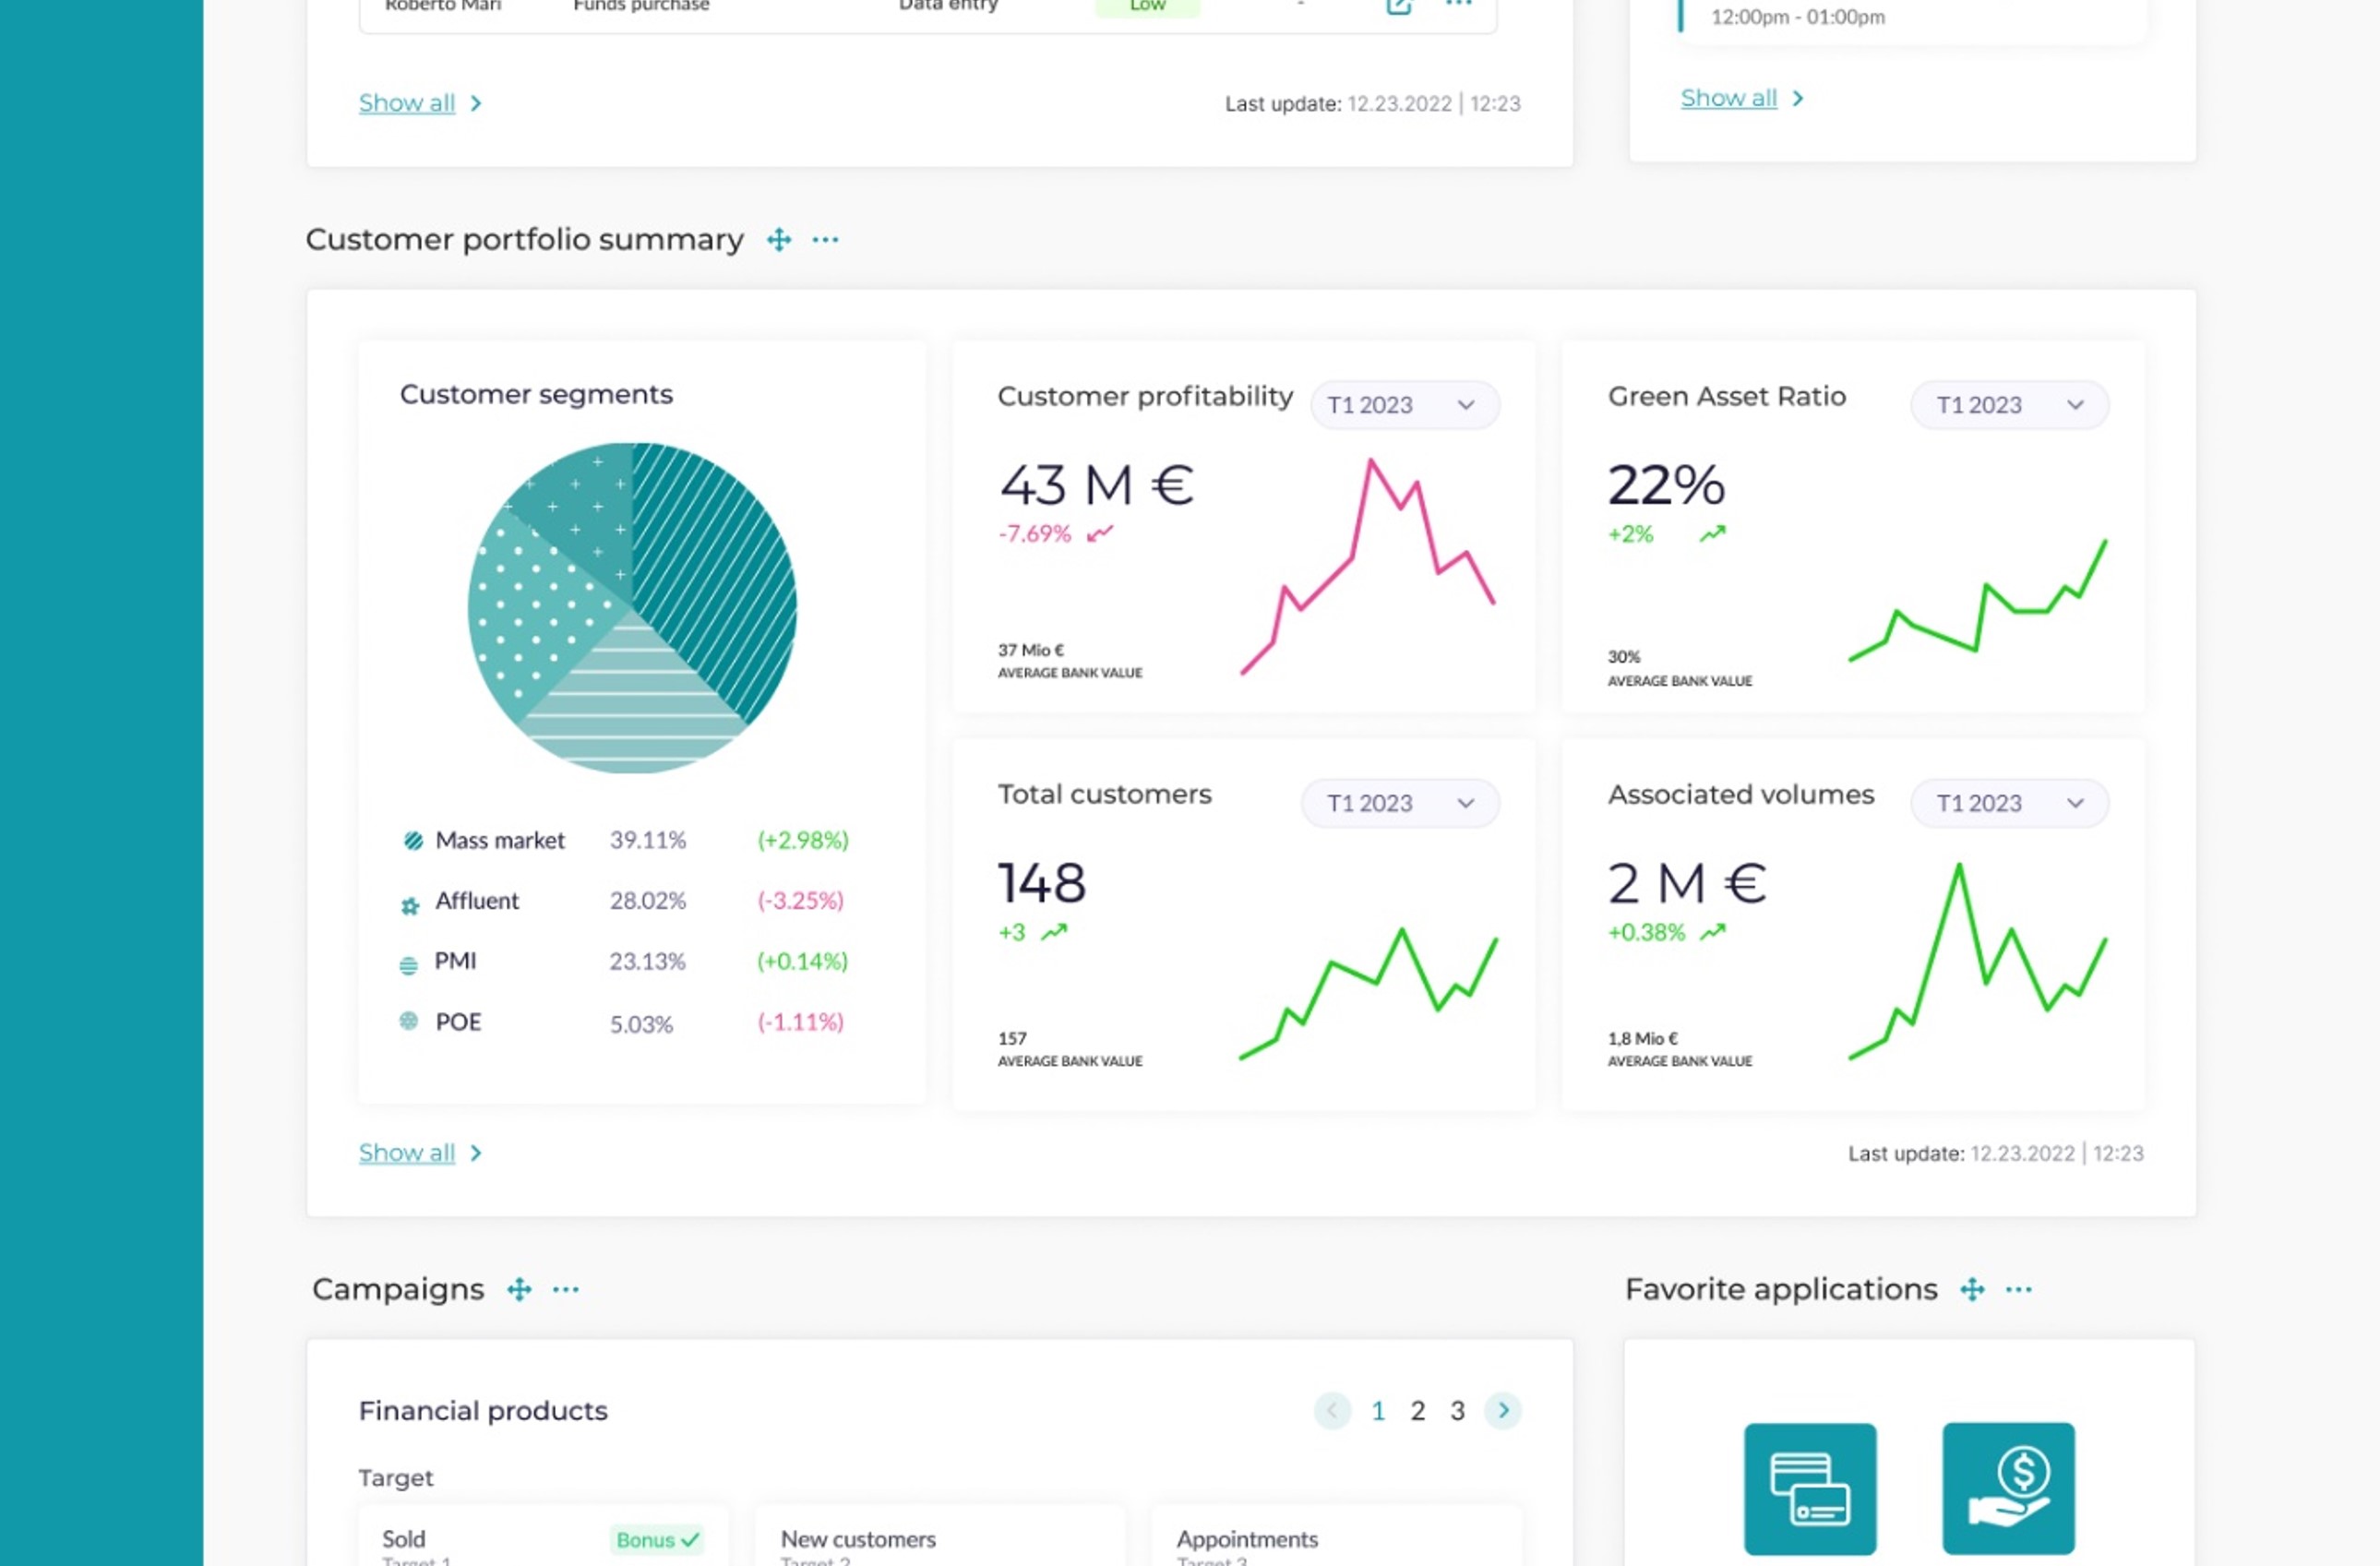Screen dimensions: 2380x1566
Task: Open the money-in-hand favorite application
Action: pyautogui.click(x=2008, y=1489)
